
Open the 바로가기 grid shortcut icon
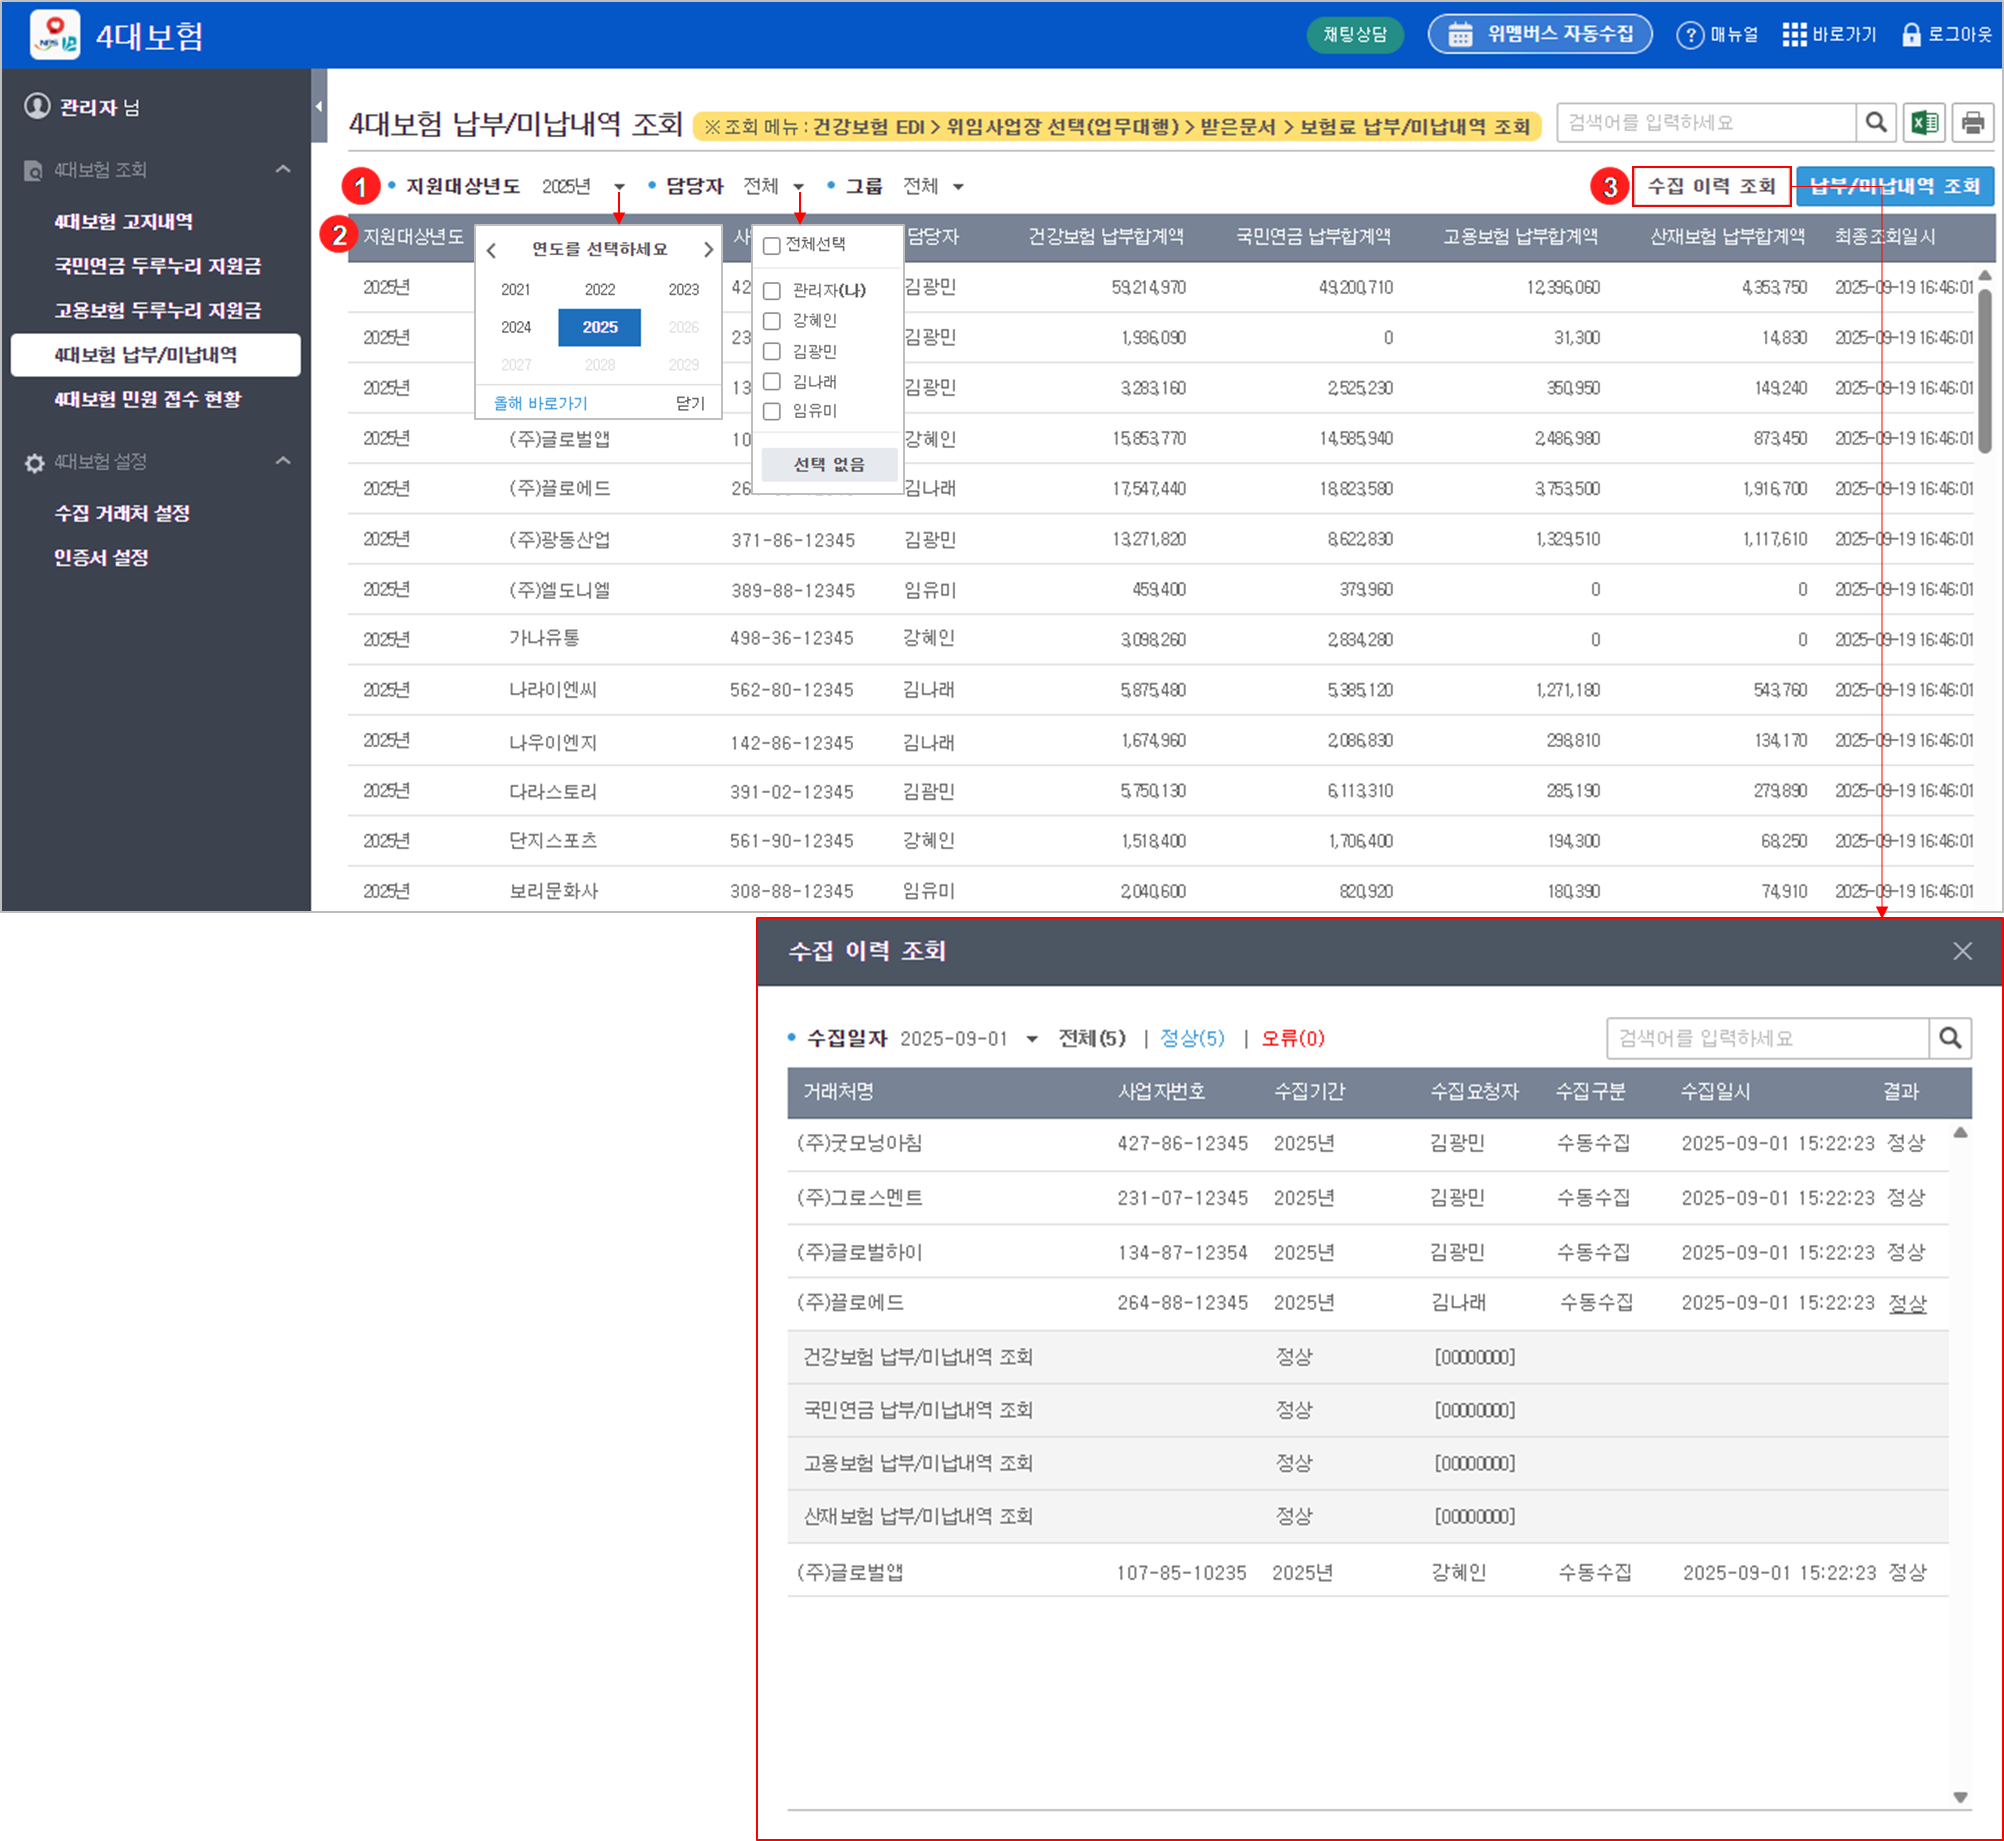pyautogui.click(x=1794, y=35)
